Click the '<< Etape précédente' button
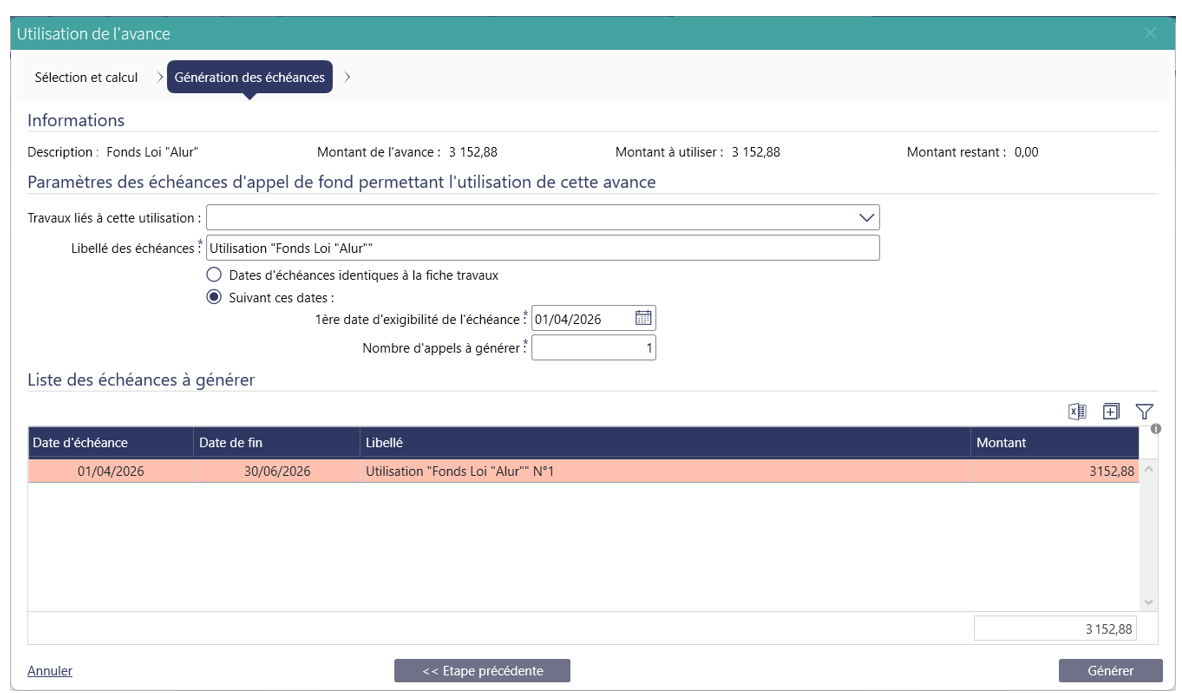Viewport: 1182px width, 693px height. (482, 671)
